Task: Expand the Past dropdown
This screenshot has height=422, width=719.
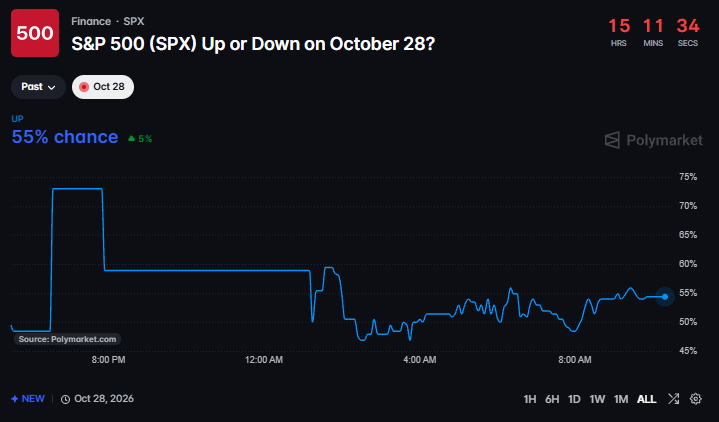Action: click(x=39, y=87)
